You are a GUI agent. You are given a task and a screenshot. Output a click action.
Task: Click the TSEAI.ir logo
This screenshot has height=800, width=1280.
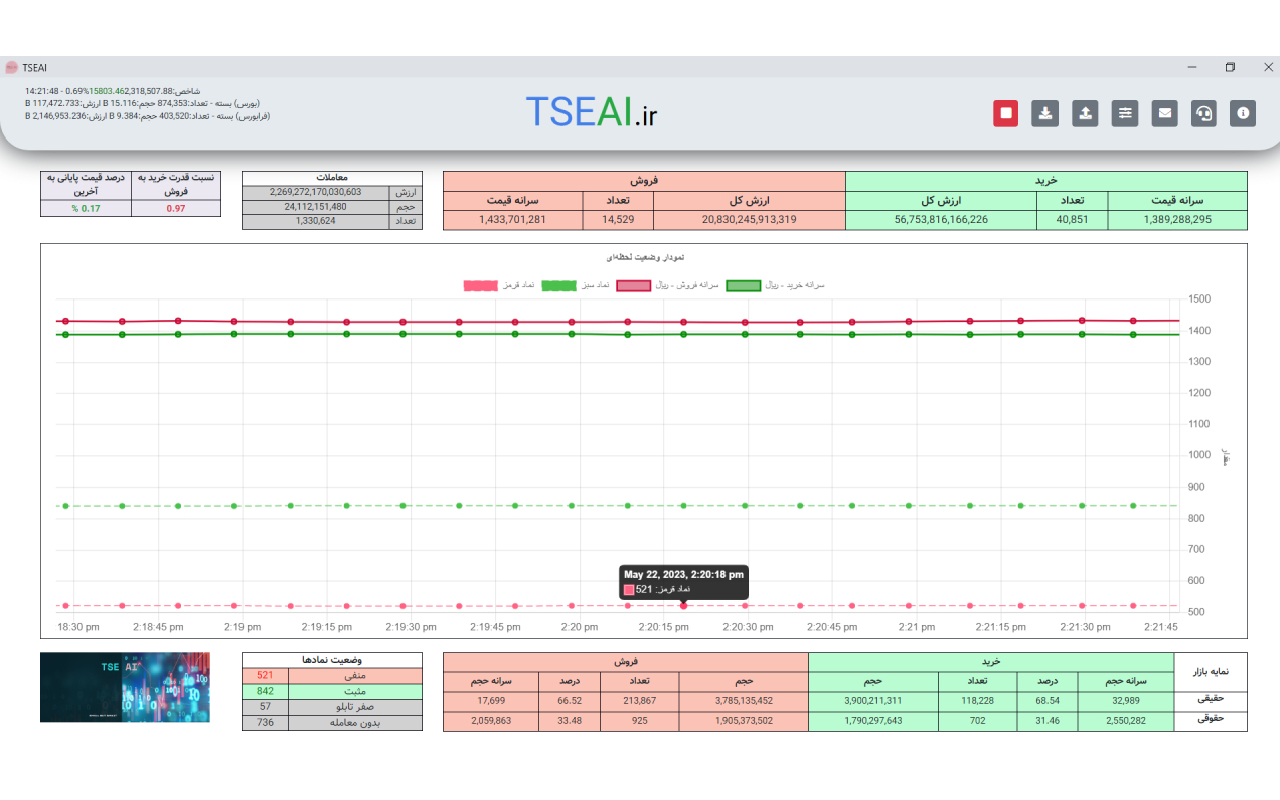click(x=591, y=112)
